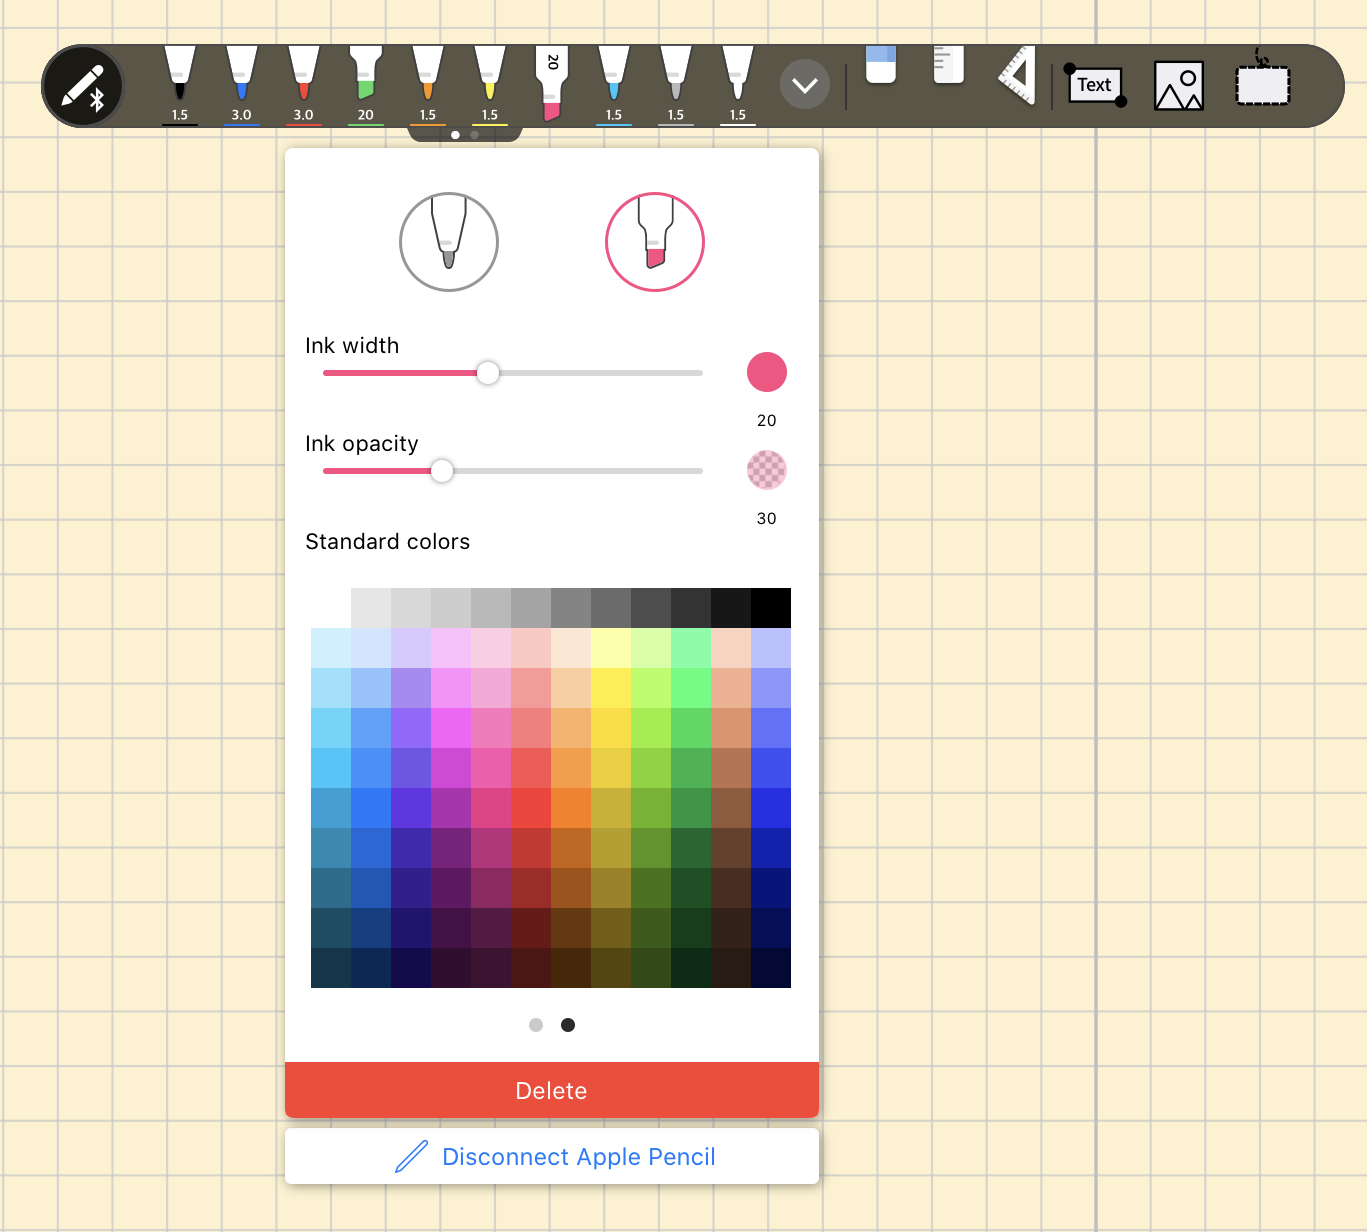Viewport: 1367px width, 1232px height.
Task: Expand the pen list chevron
Action: point(805,85)
